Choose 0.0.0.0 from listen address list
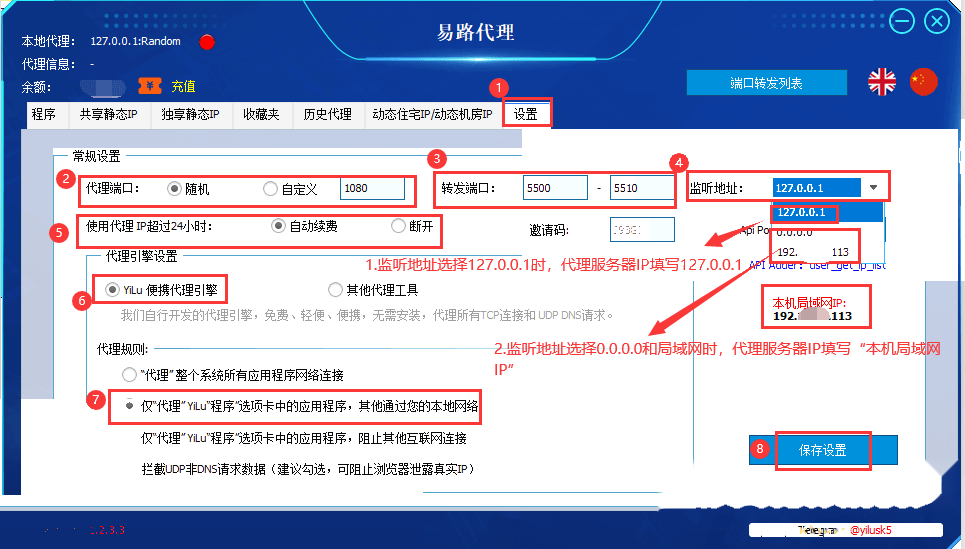This screenshot has height=549, width=965. click(827, 232)
